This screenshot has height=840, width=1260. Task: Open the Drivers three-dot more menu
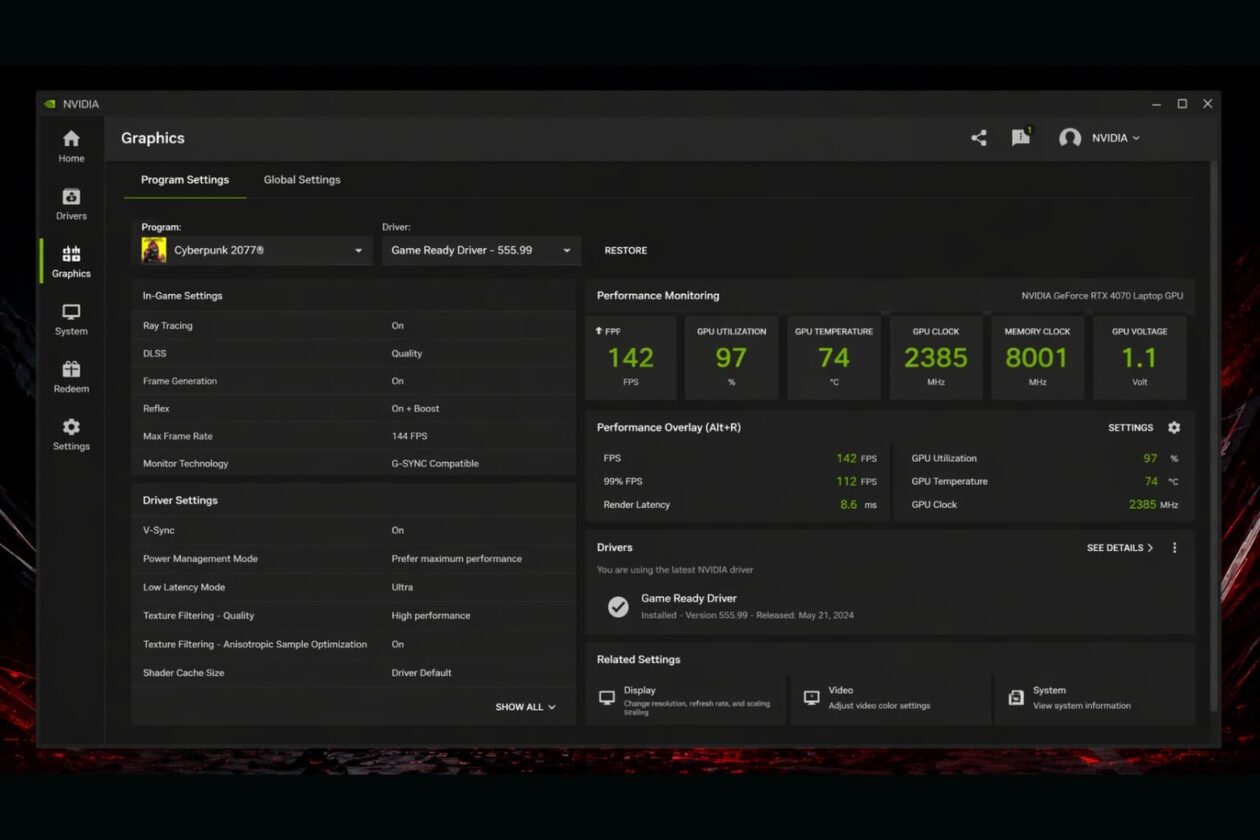[x=1175, y=548]
